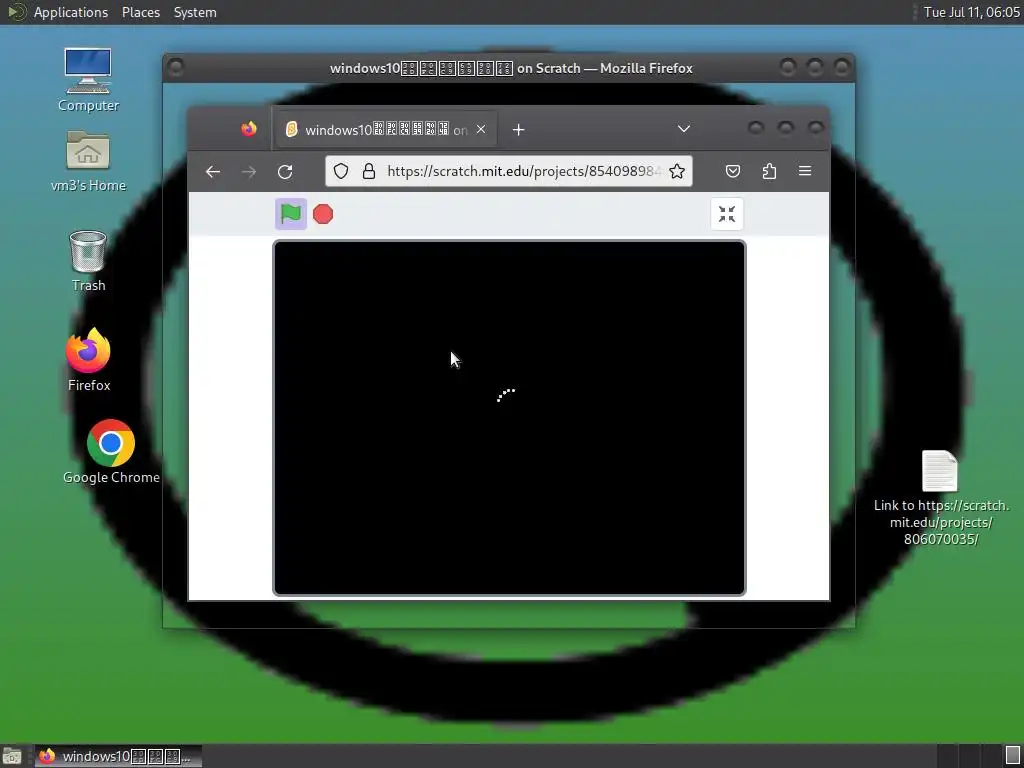The height and width of the screenshot is (768, 1024).
Task: Select the Link to scratch.mit.edu desktop file
Action: 940,498
